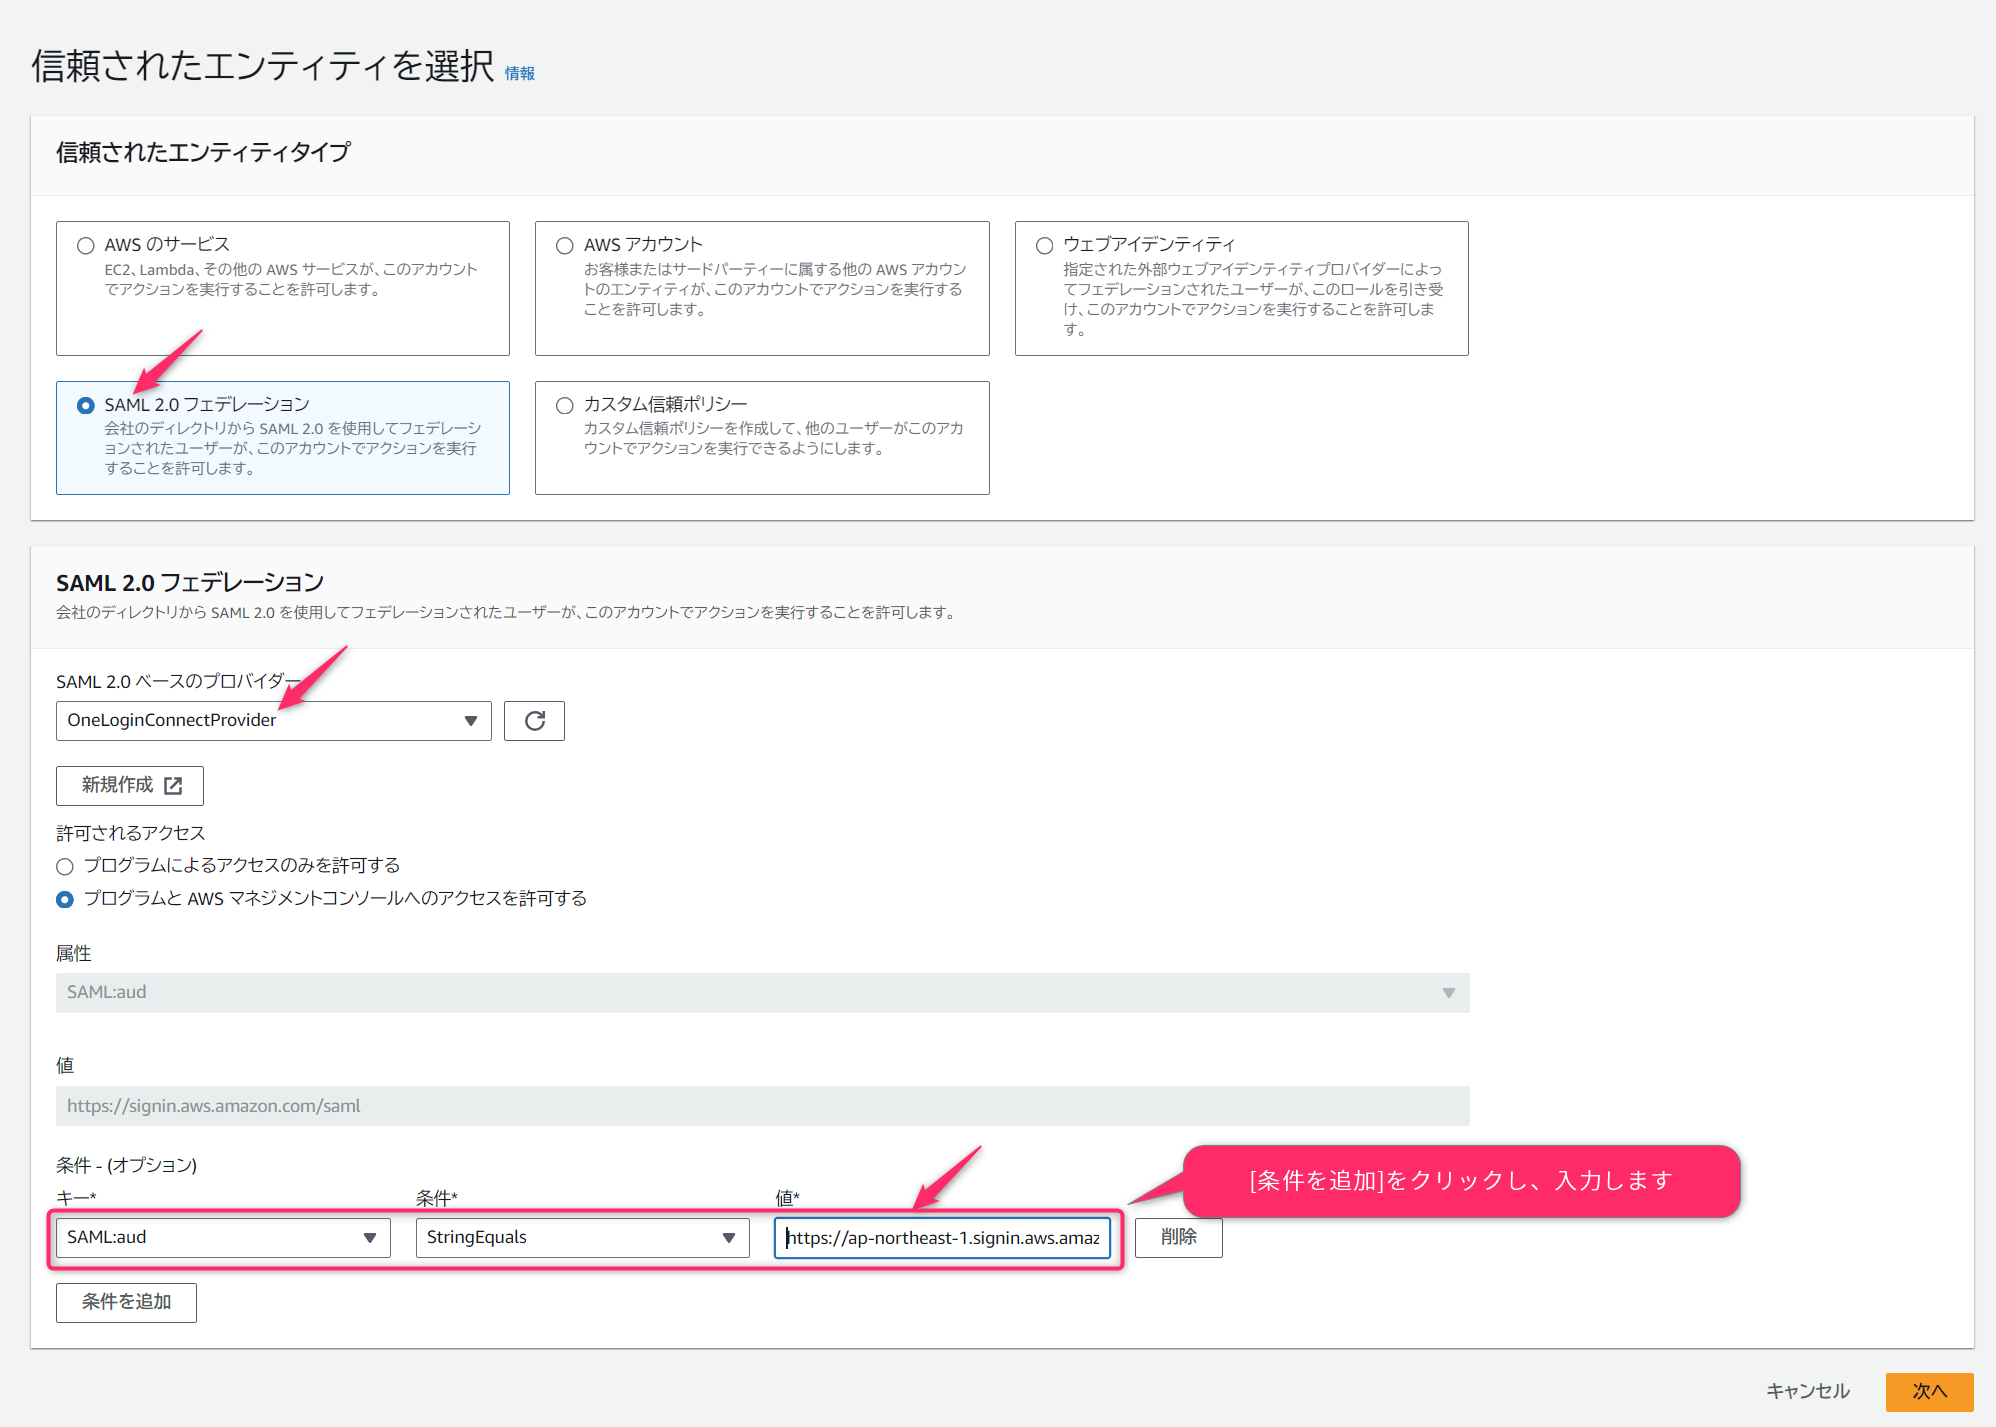Select the SAML 2.0 フェデレーション radio option

pos(86,406)
